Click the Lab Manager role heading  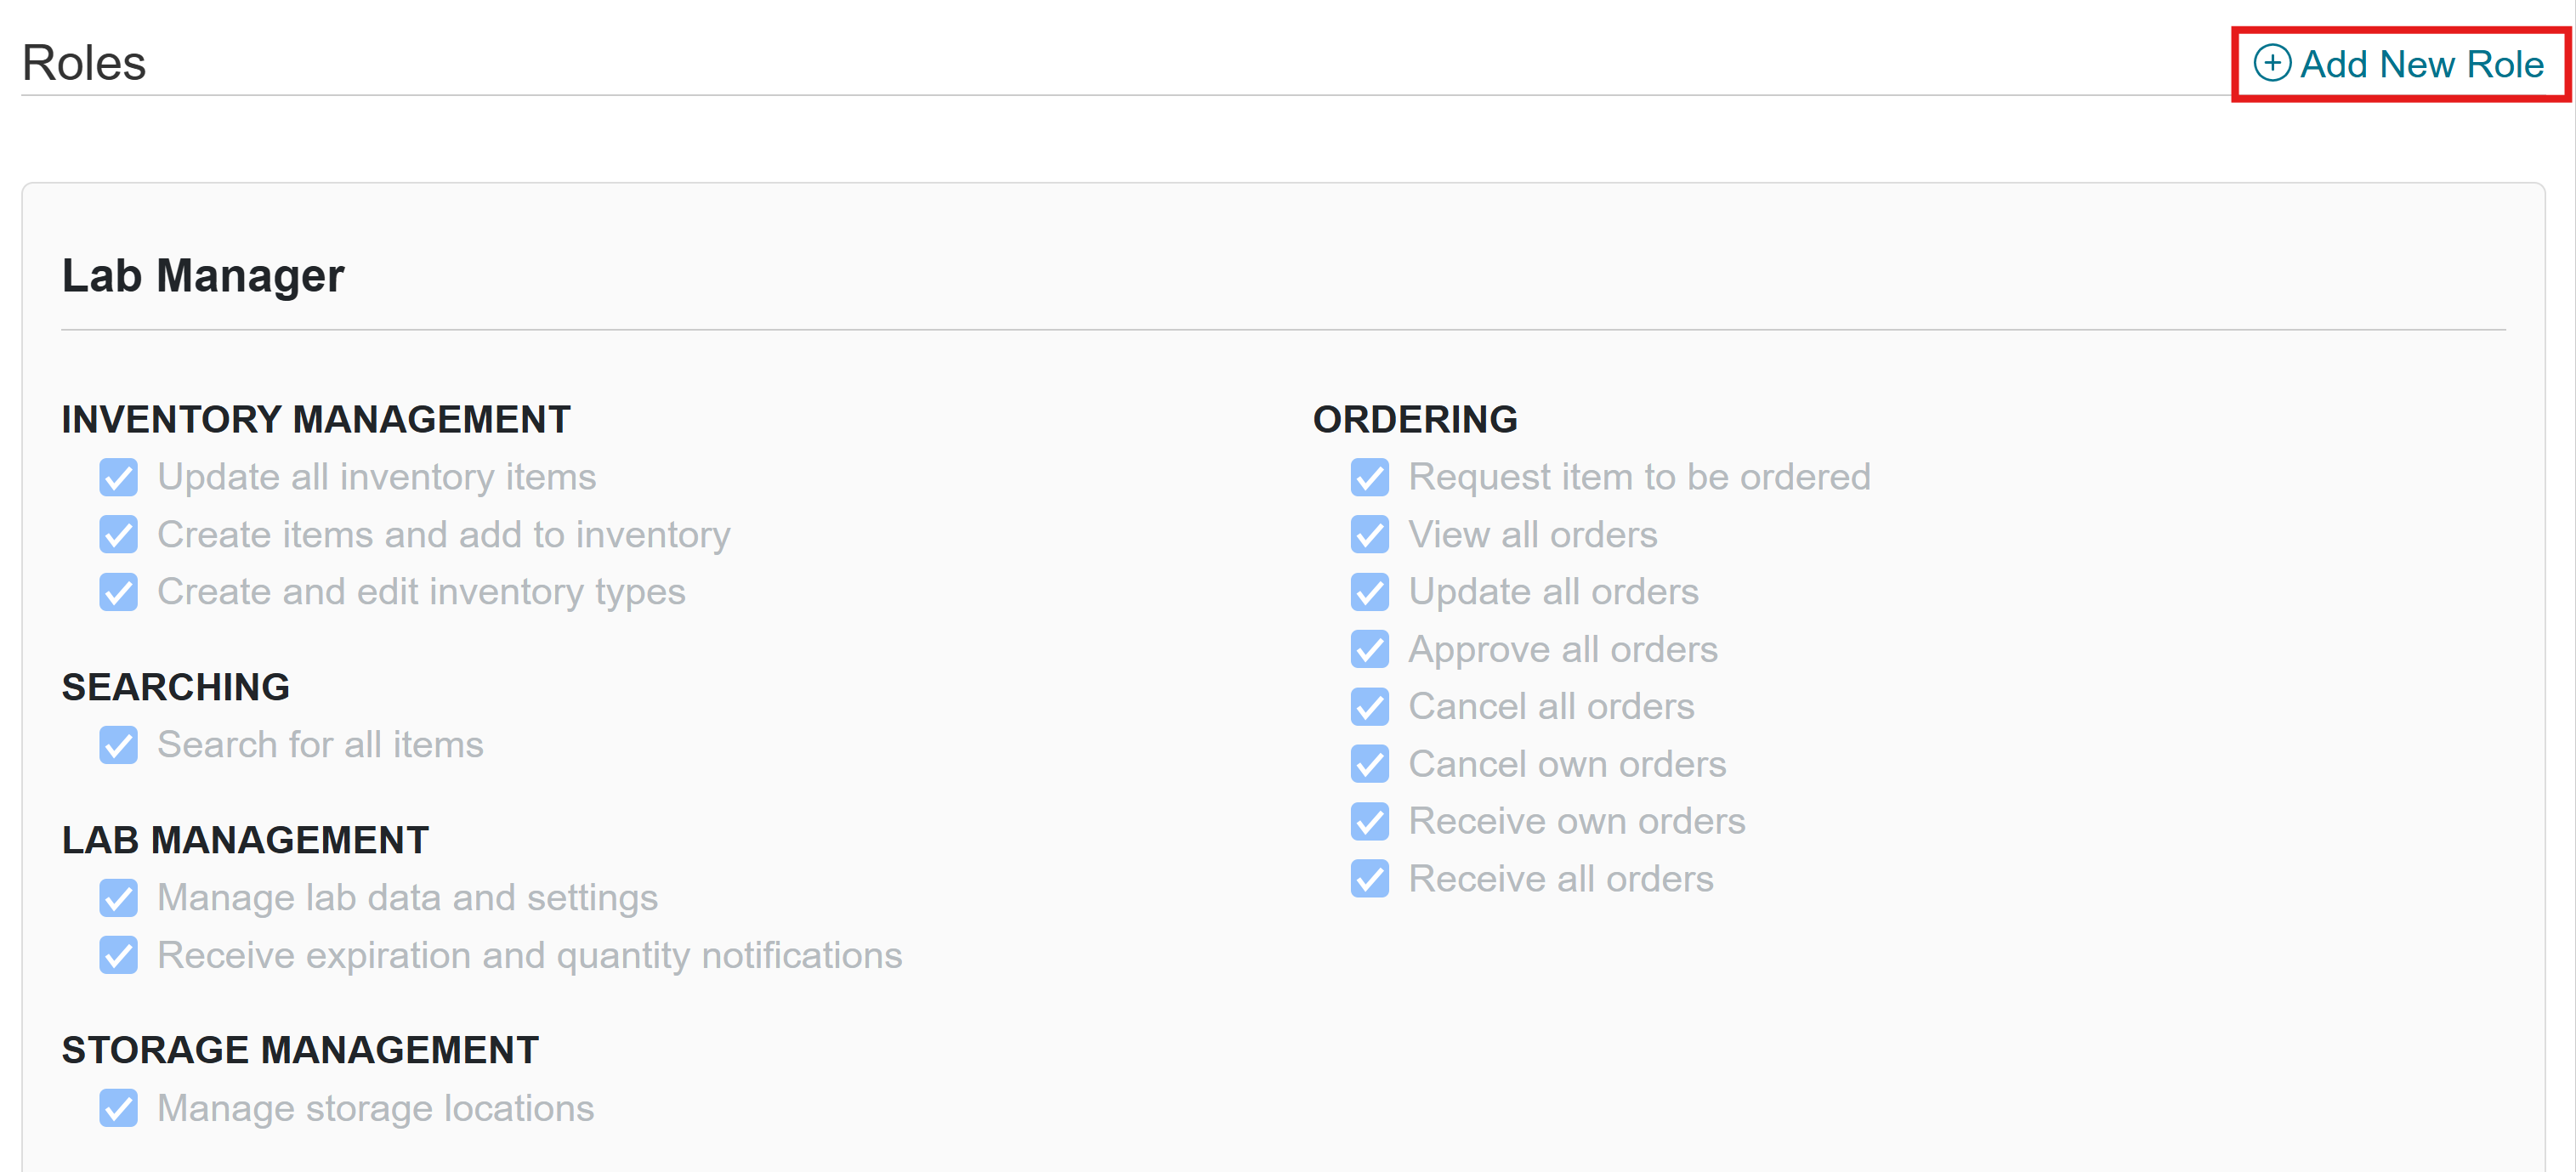pyautogui.click(x=203, y=276)
